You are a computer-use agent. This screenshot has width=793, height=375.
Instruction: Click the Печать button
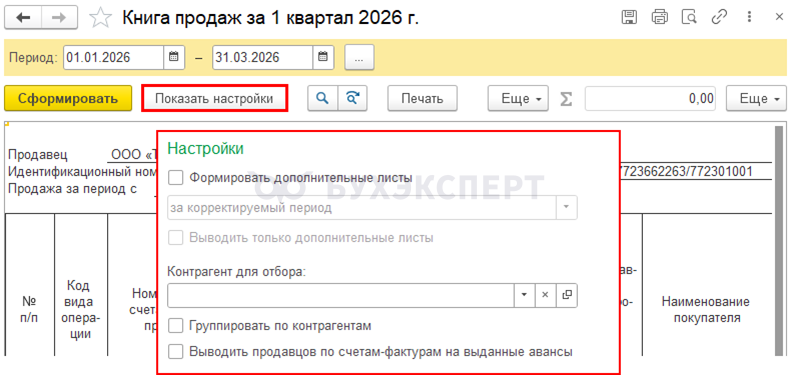422,98
